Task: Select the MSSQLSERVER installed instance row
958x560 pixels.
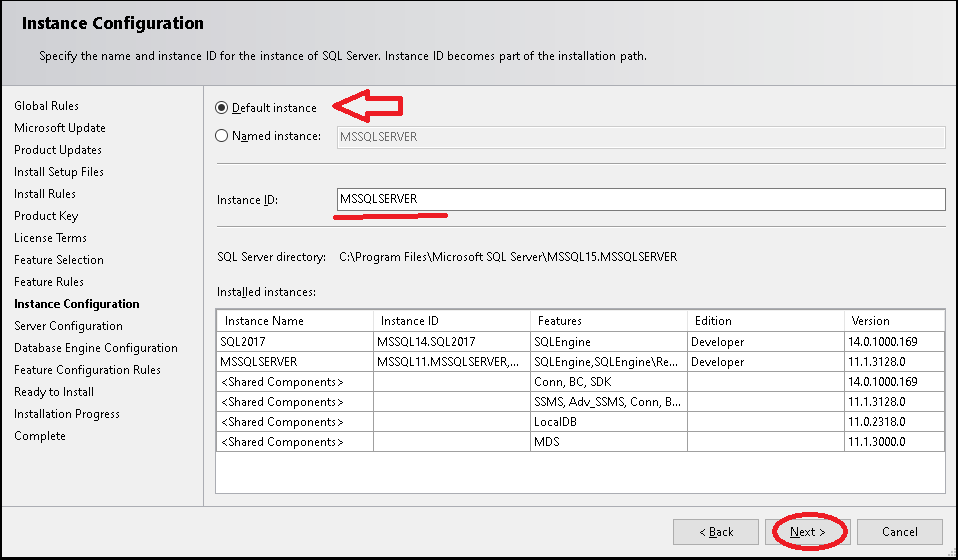Action: (580, 362)
